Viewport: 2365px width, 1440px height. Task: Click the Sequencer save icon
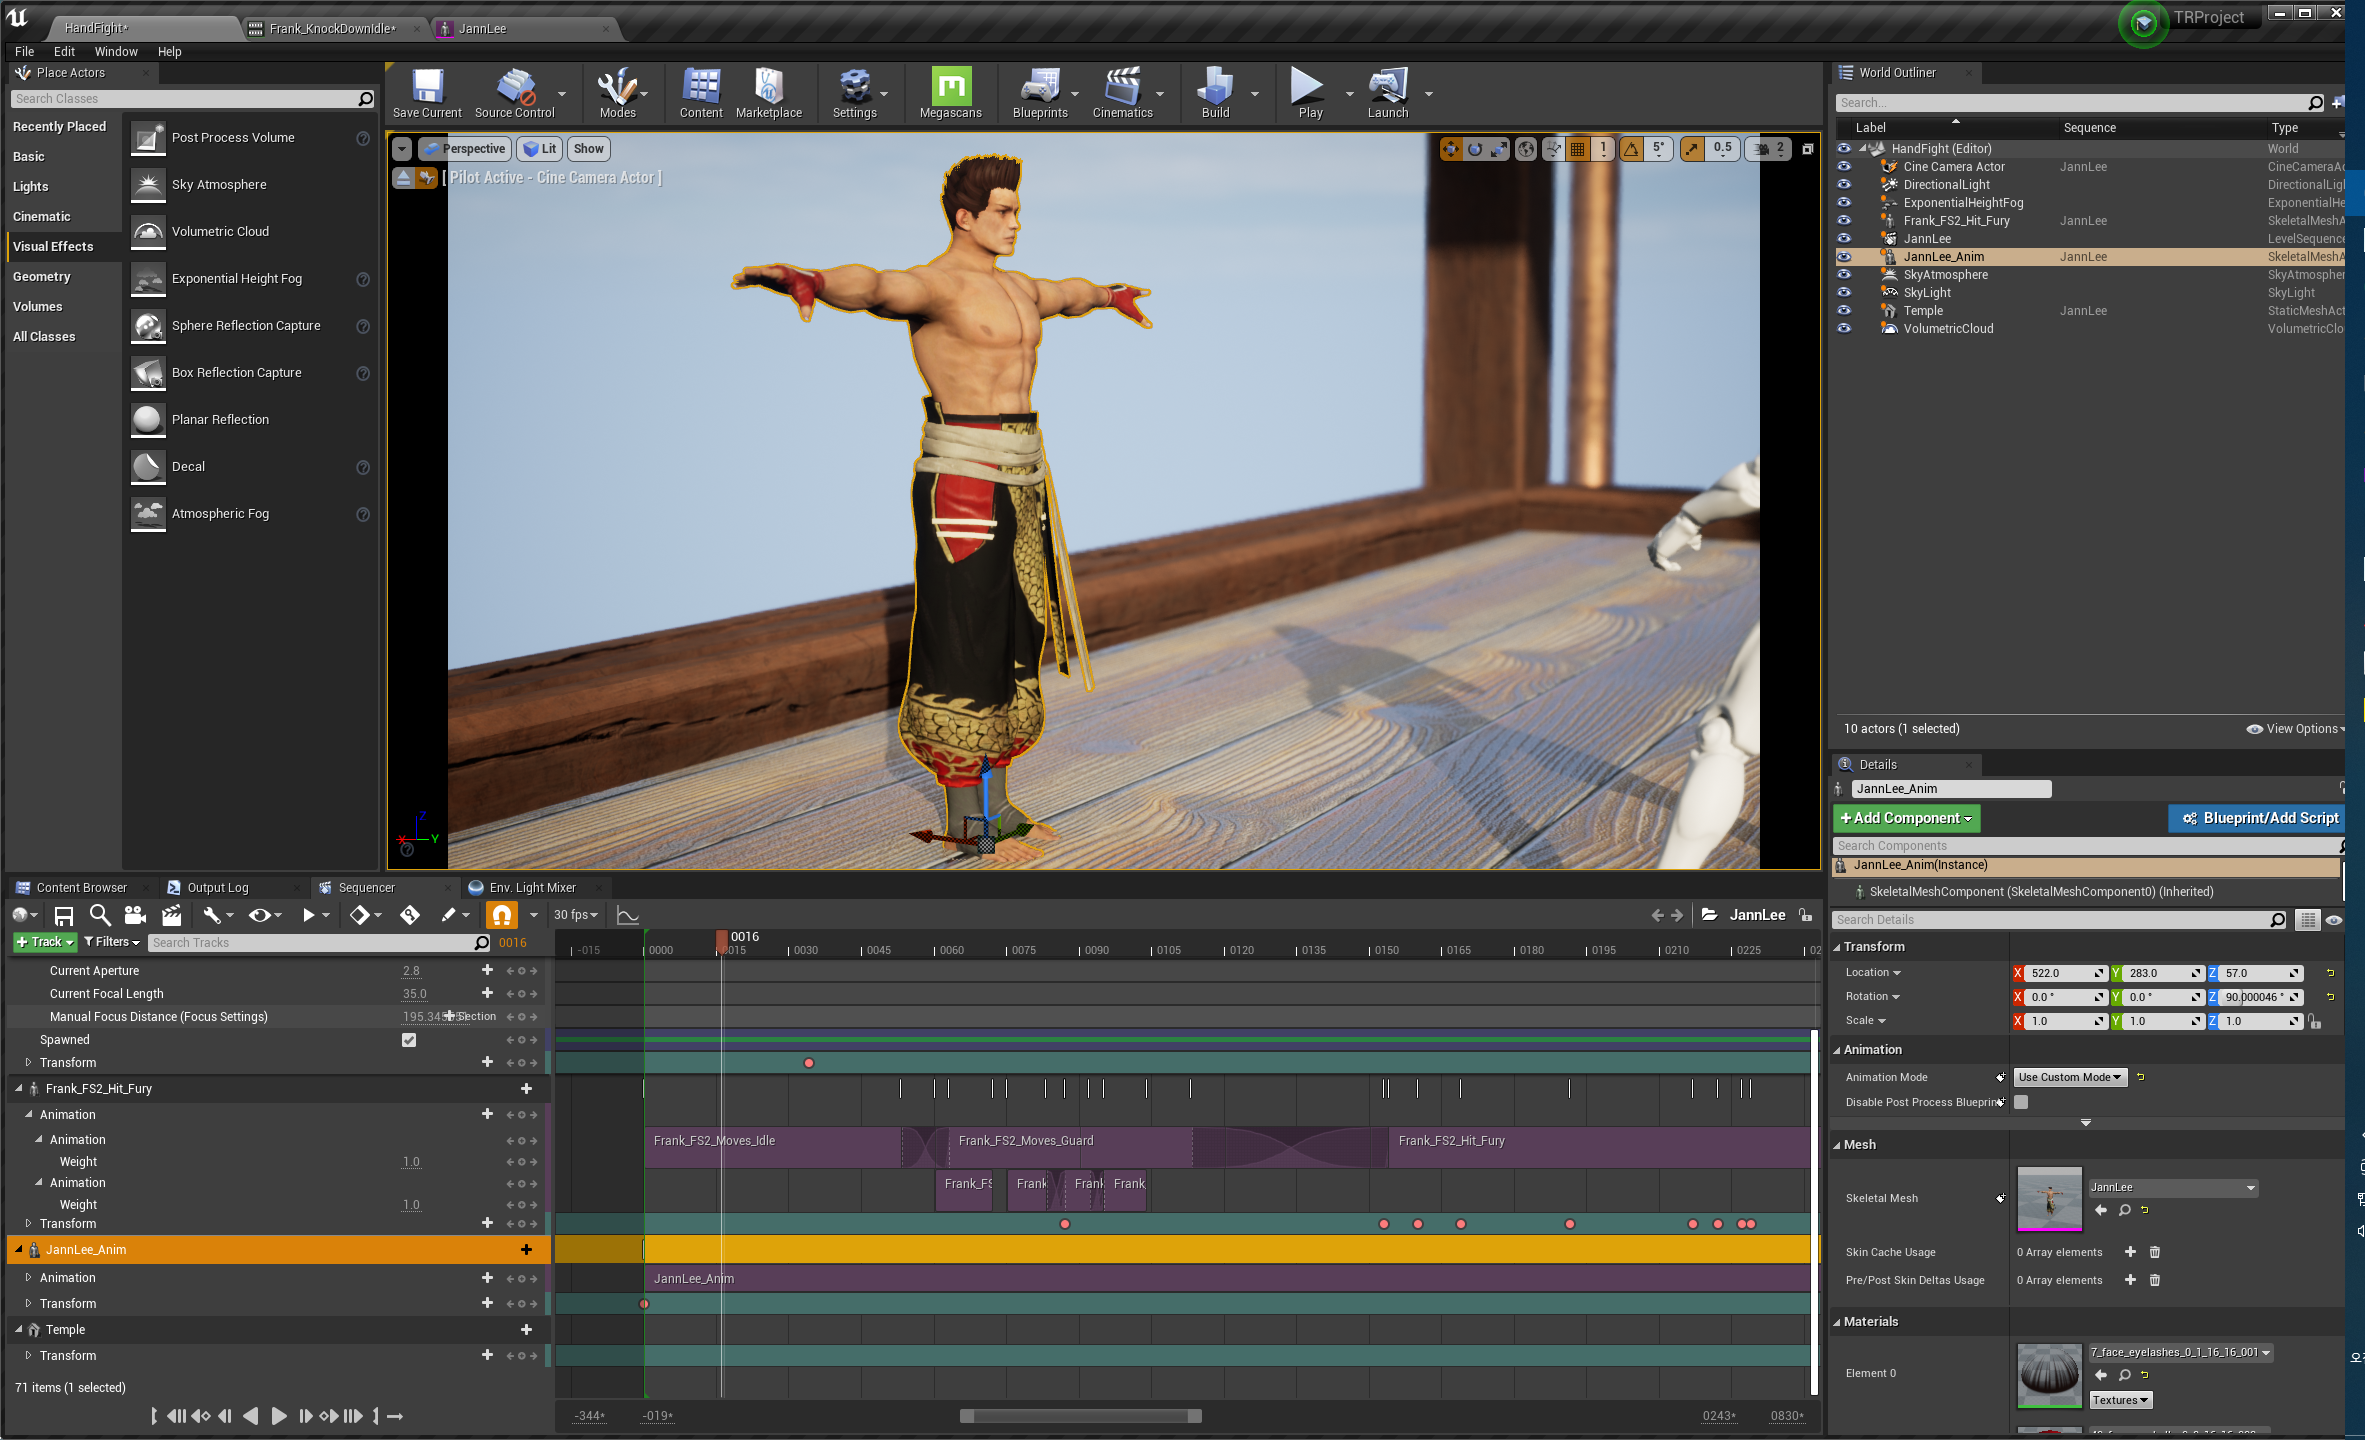click(64, 915)
